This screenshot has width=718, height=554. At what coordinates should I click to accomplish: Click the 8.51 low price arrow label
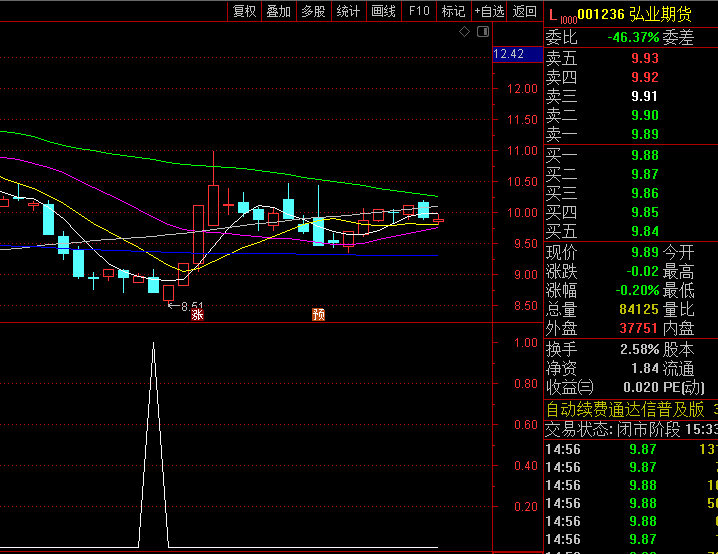[185, 306]
